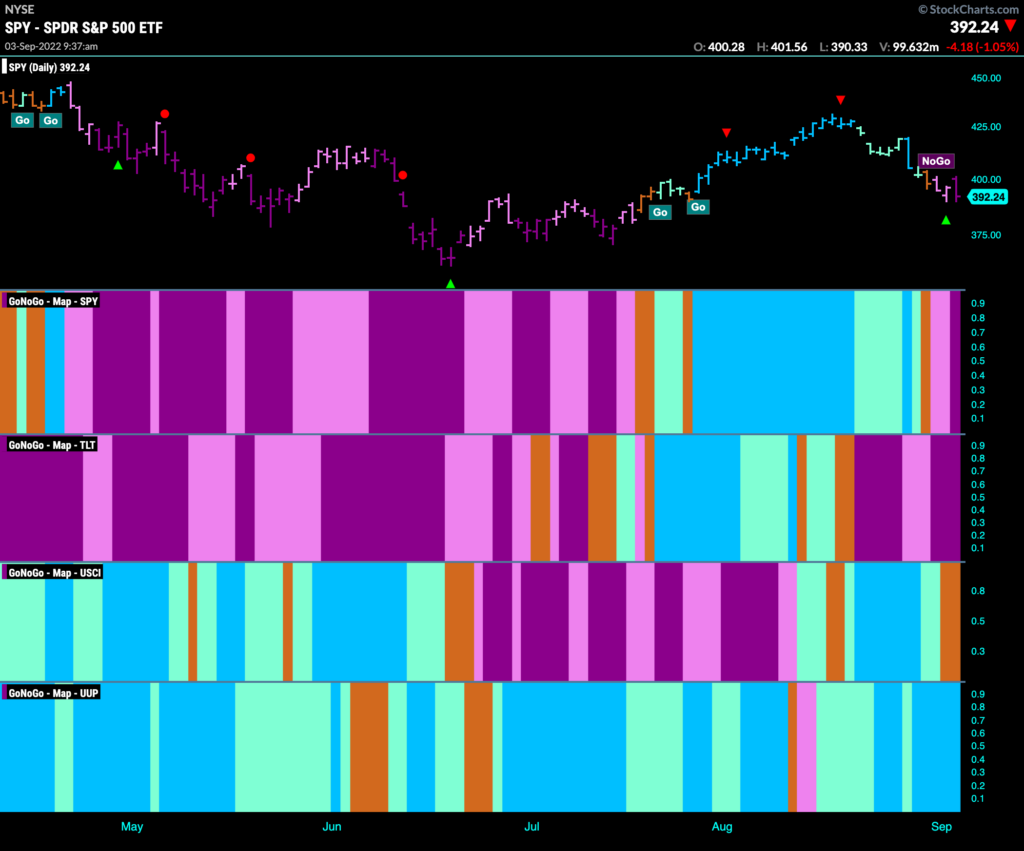Screen dimensions: 1024x851
Task: Click the red down triangle in early August
Action: tap(726, 133)
